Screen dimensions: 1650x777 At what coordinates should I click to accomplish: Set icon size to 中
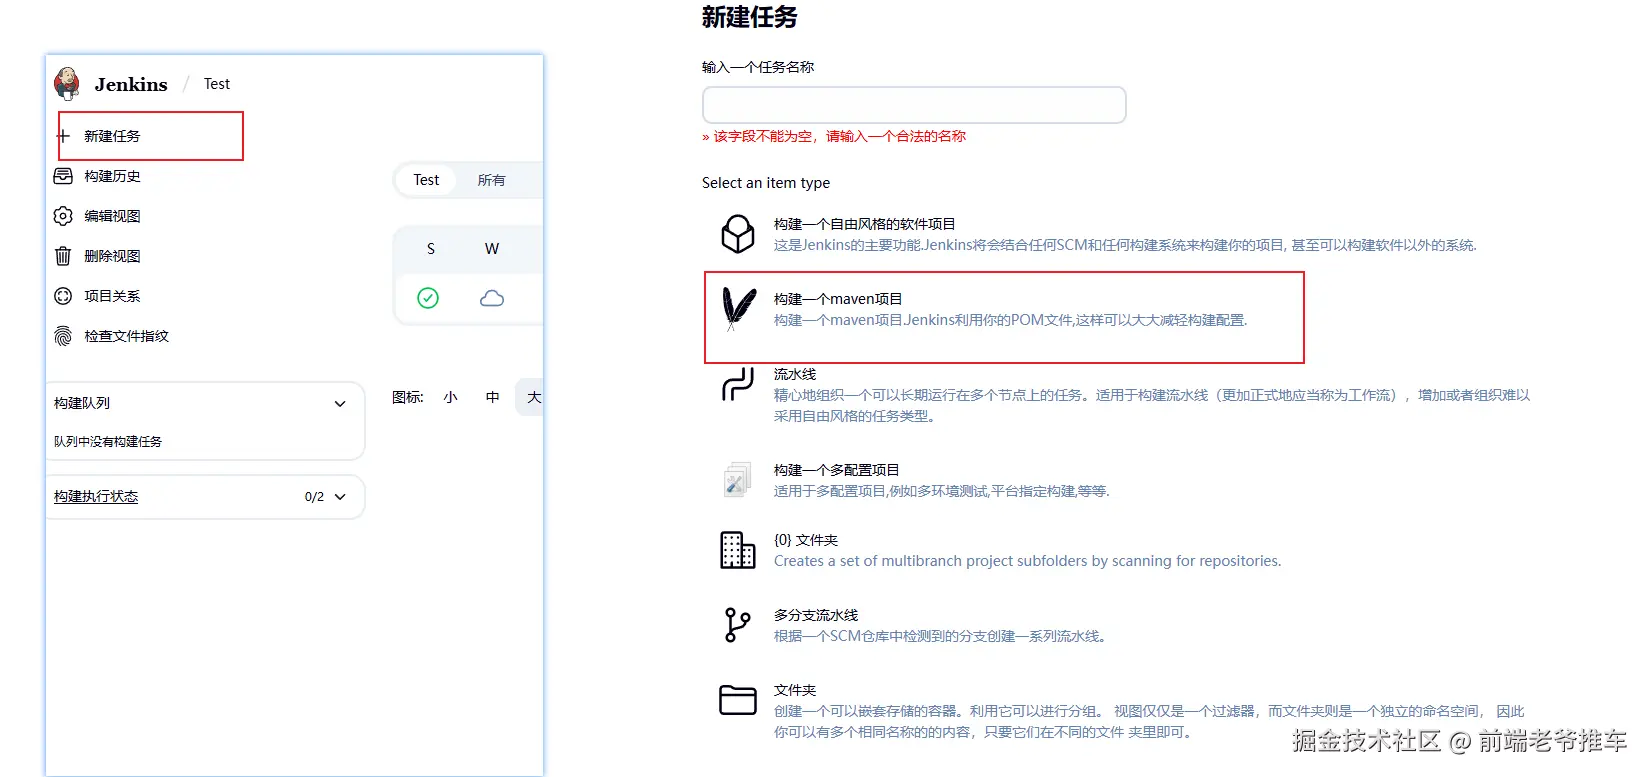(492, 397)
